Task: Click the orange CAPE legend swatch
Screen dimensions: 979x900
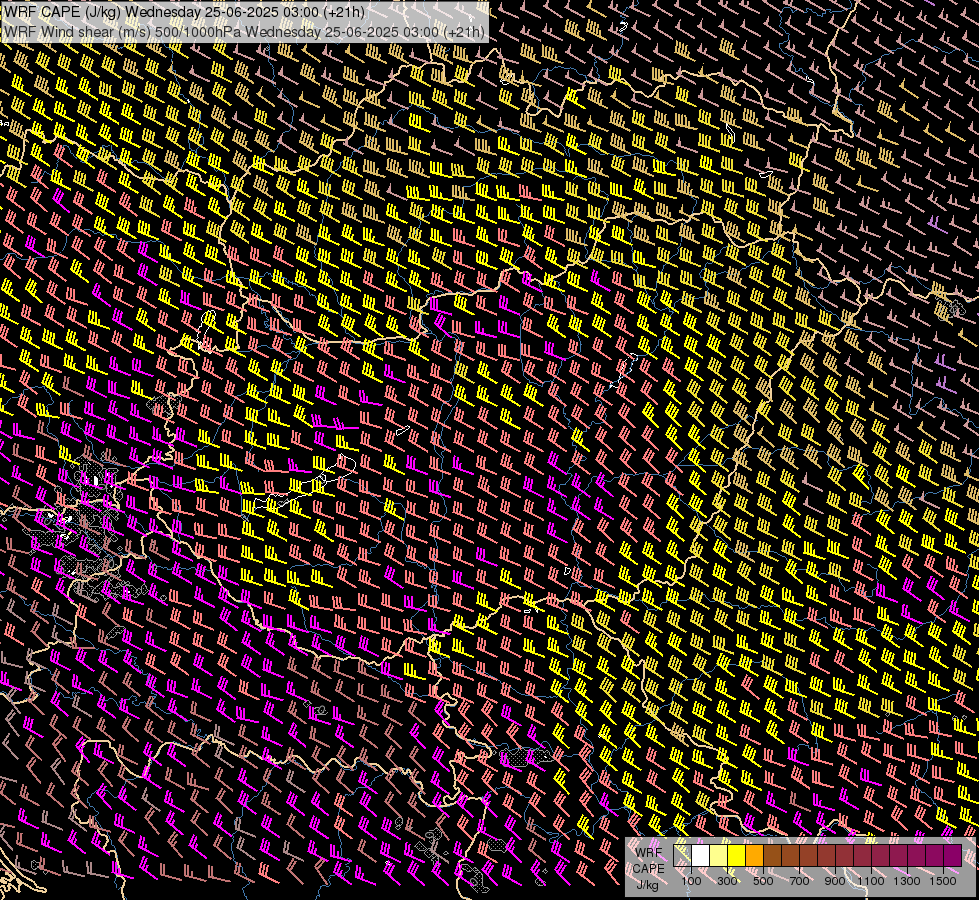Action: tap(754, 855)
